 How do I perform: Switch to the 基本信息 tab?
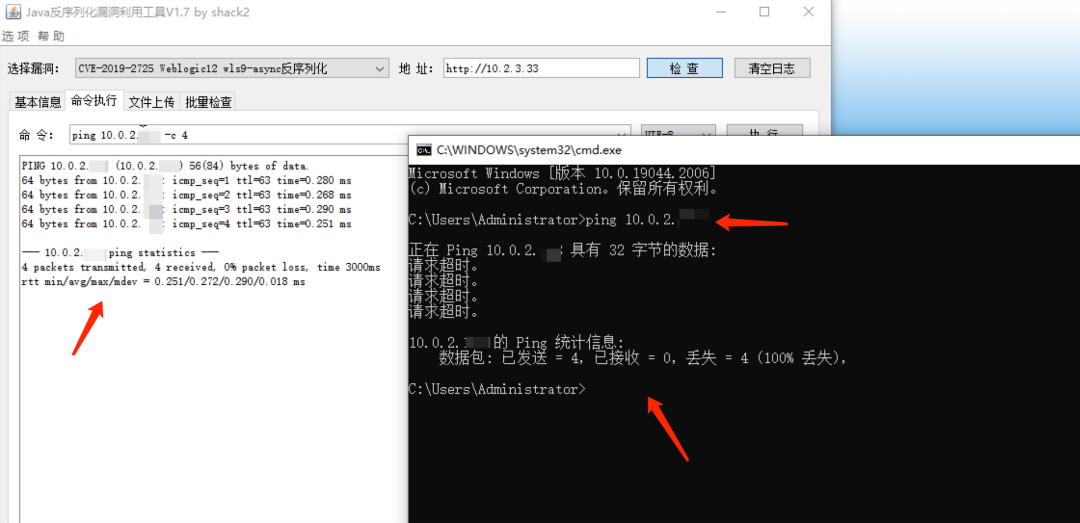click(x=38, y=102)
